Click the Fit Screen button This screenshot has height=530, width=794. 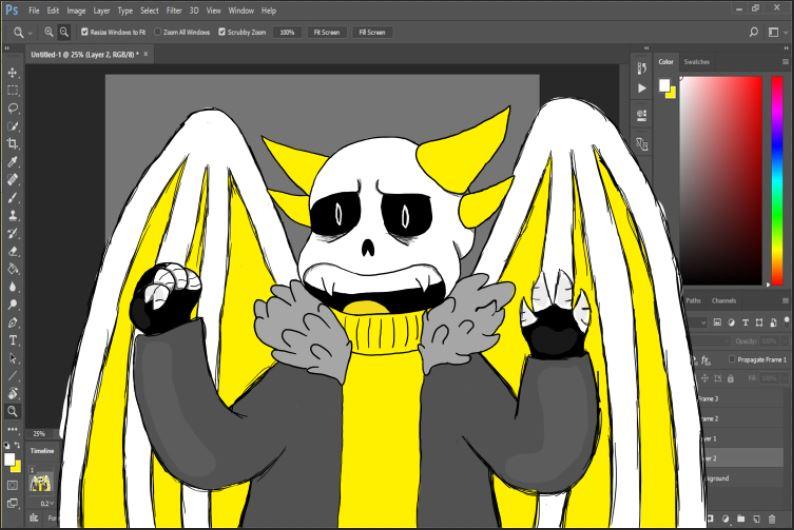[327, 32]
